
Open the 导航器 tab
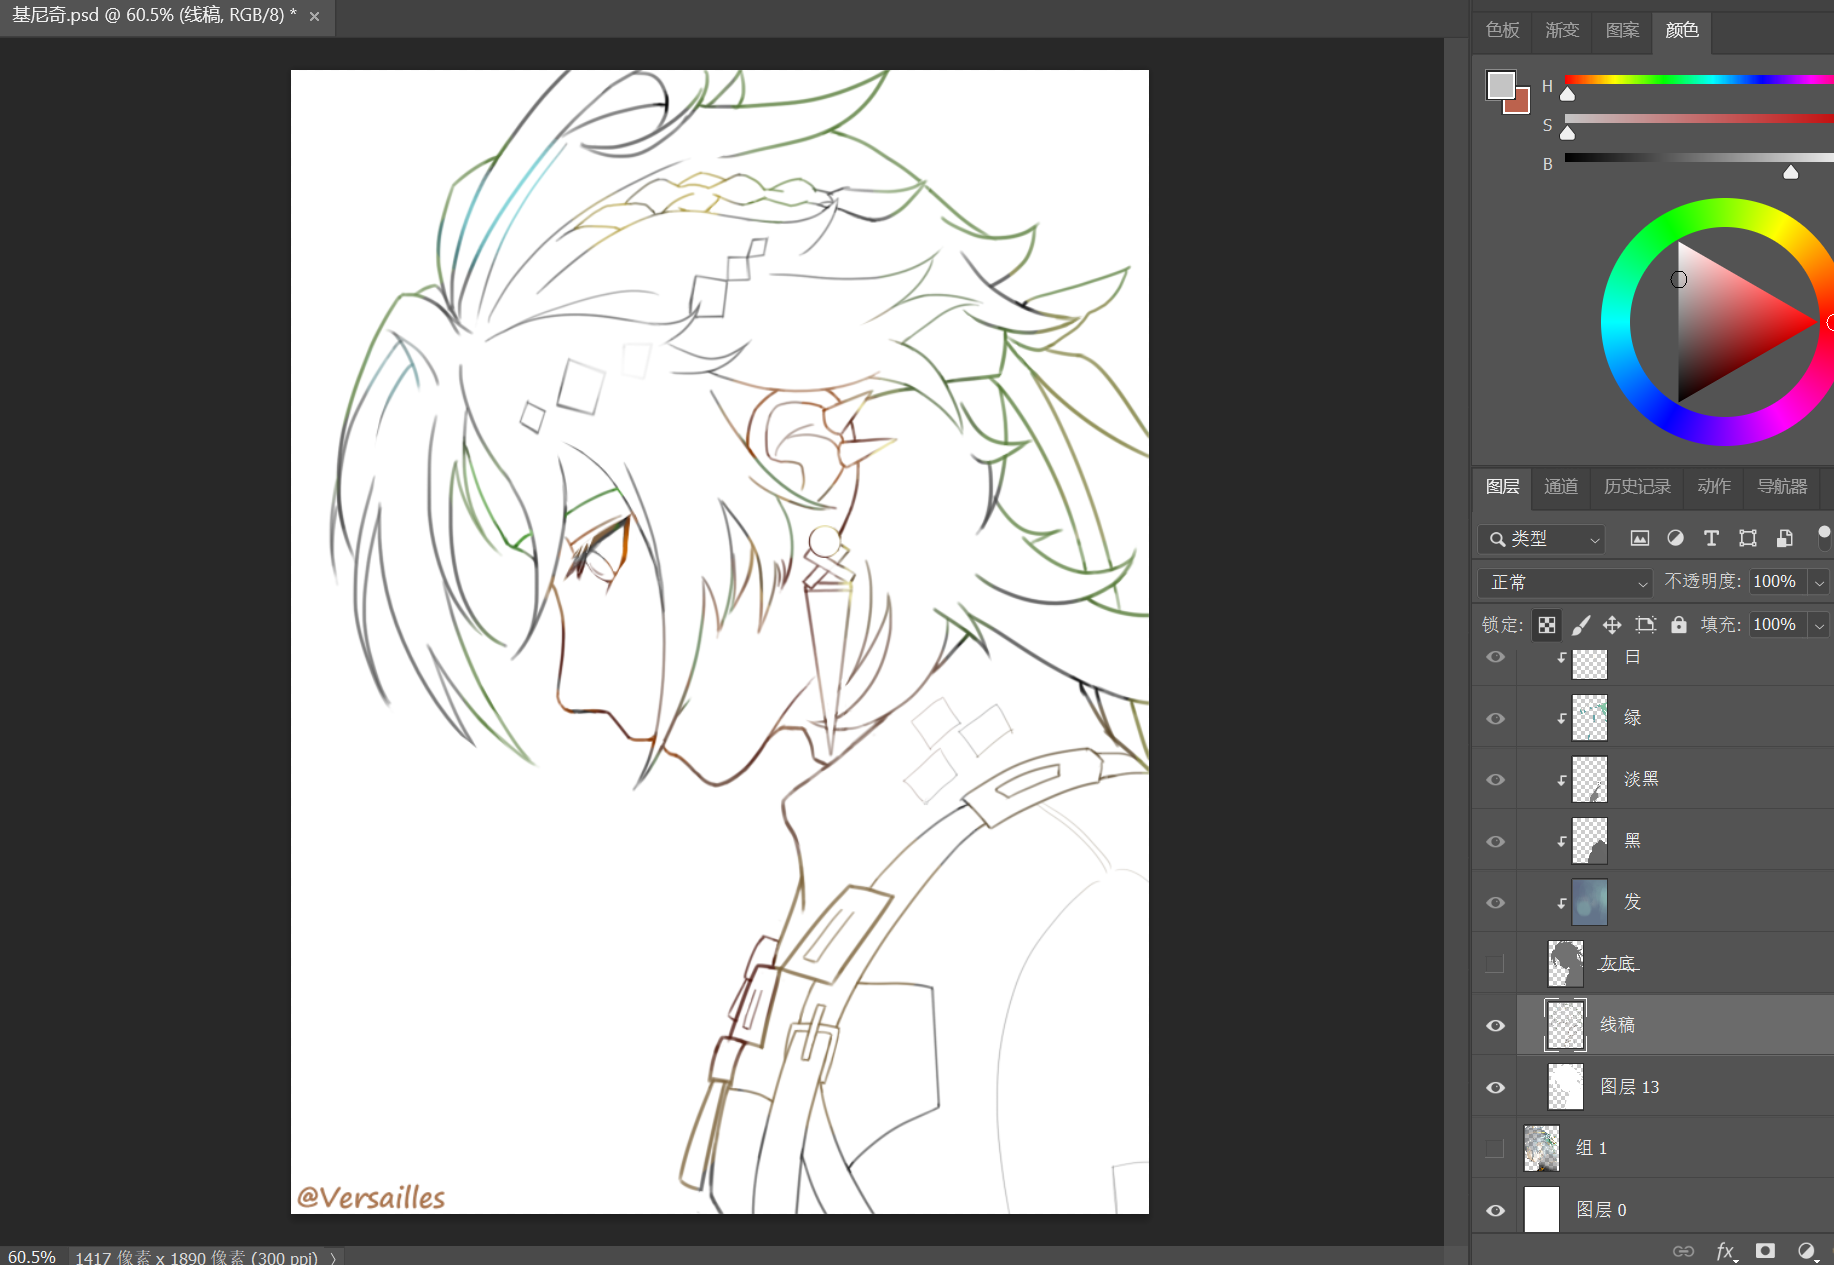tap(1782, 487)
